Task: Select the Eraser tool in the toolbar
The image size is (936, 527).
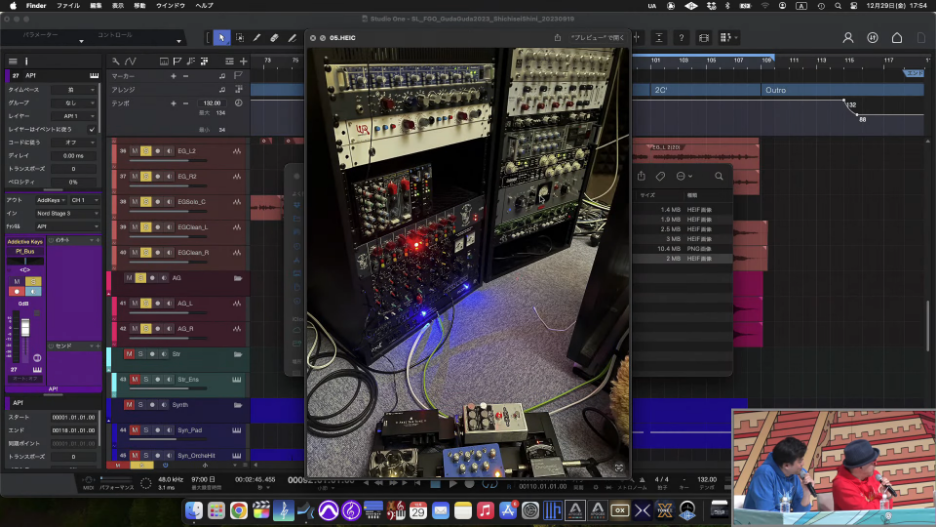Action: pyautogui.click(x=274, y=38)
